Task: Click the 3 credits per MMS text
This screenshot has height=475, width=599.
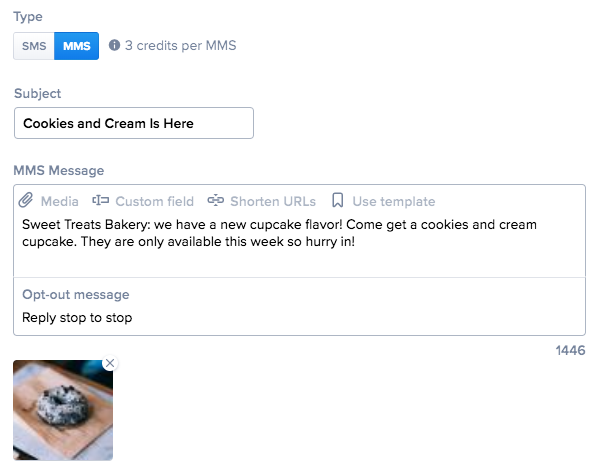Action: click(180, 45)
